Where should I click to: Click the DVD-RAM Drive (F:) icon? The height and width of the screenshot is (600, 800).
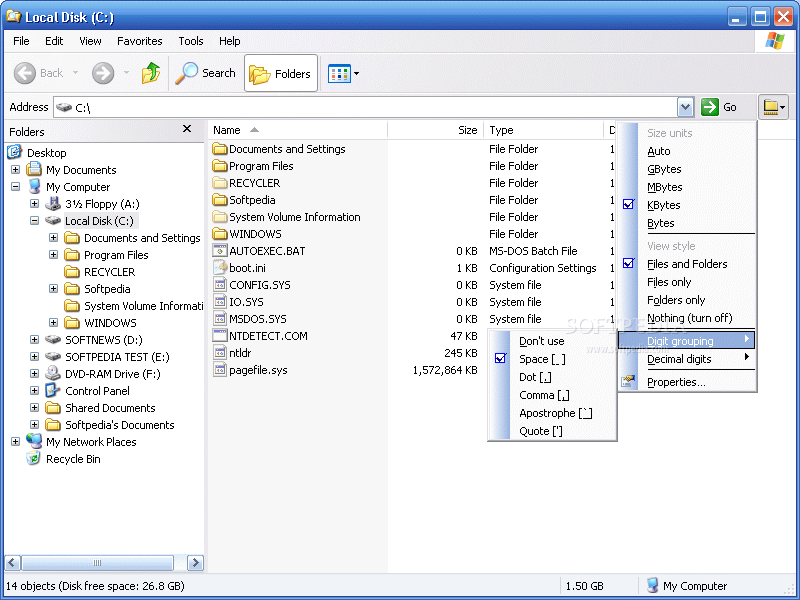[53, 373]
